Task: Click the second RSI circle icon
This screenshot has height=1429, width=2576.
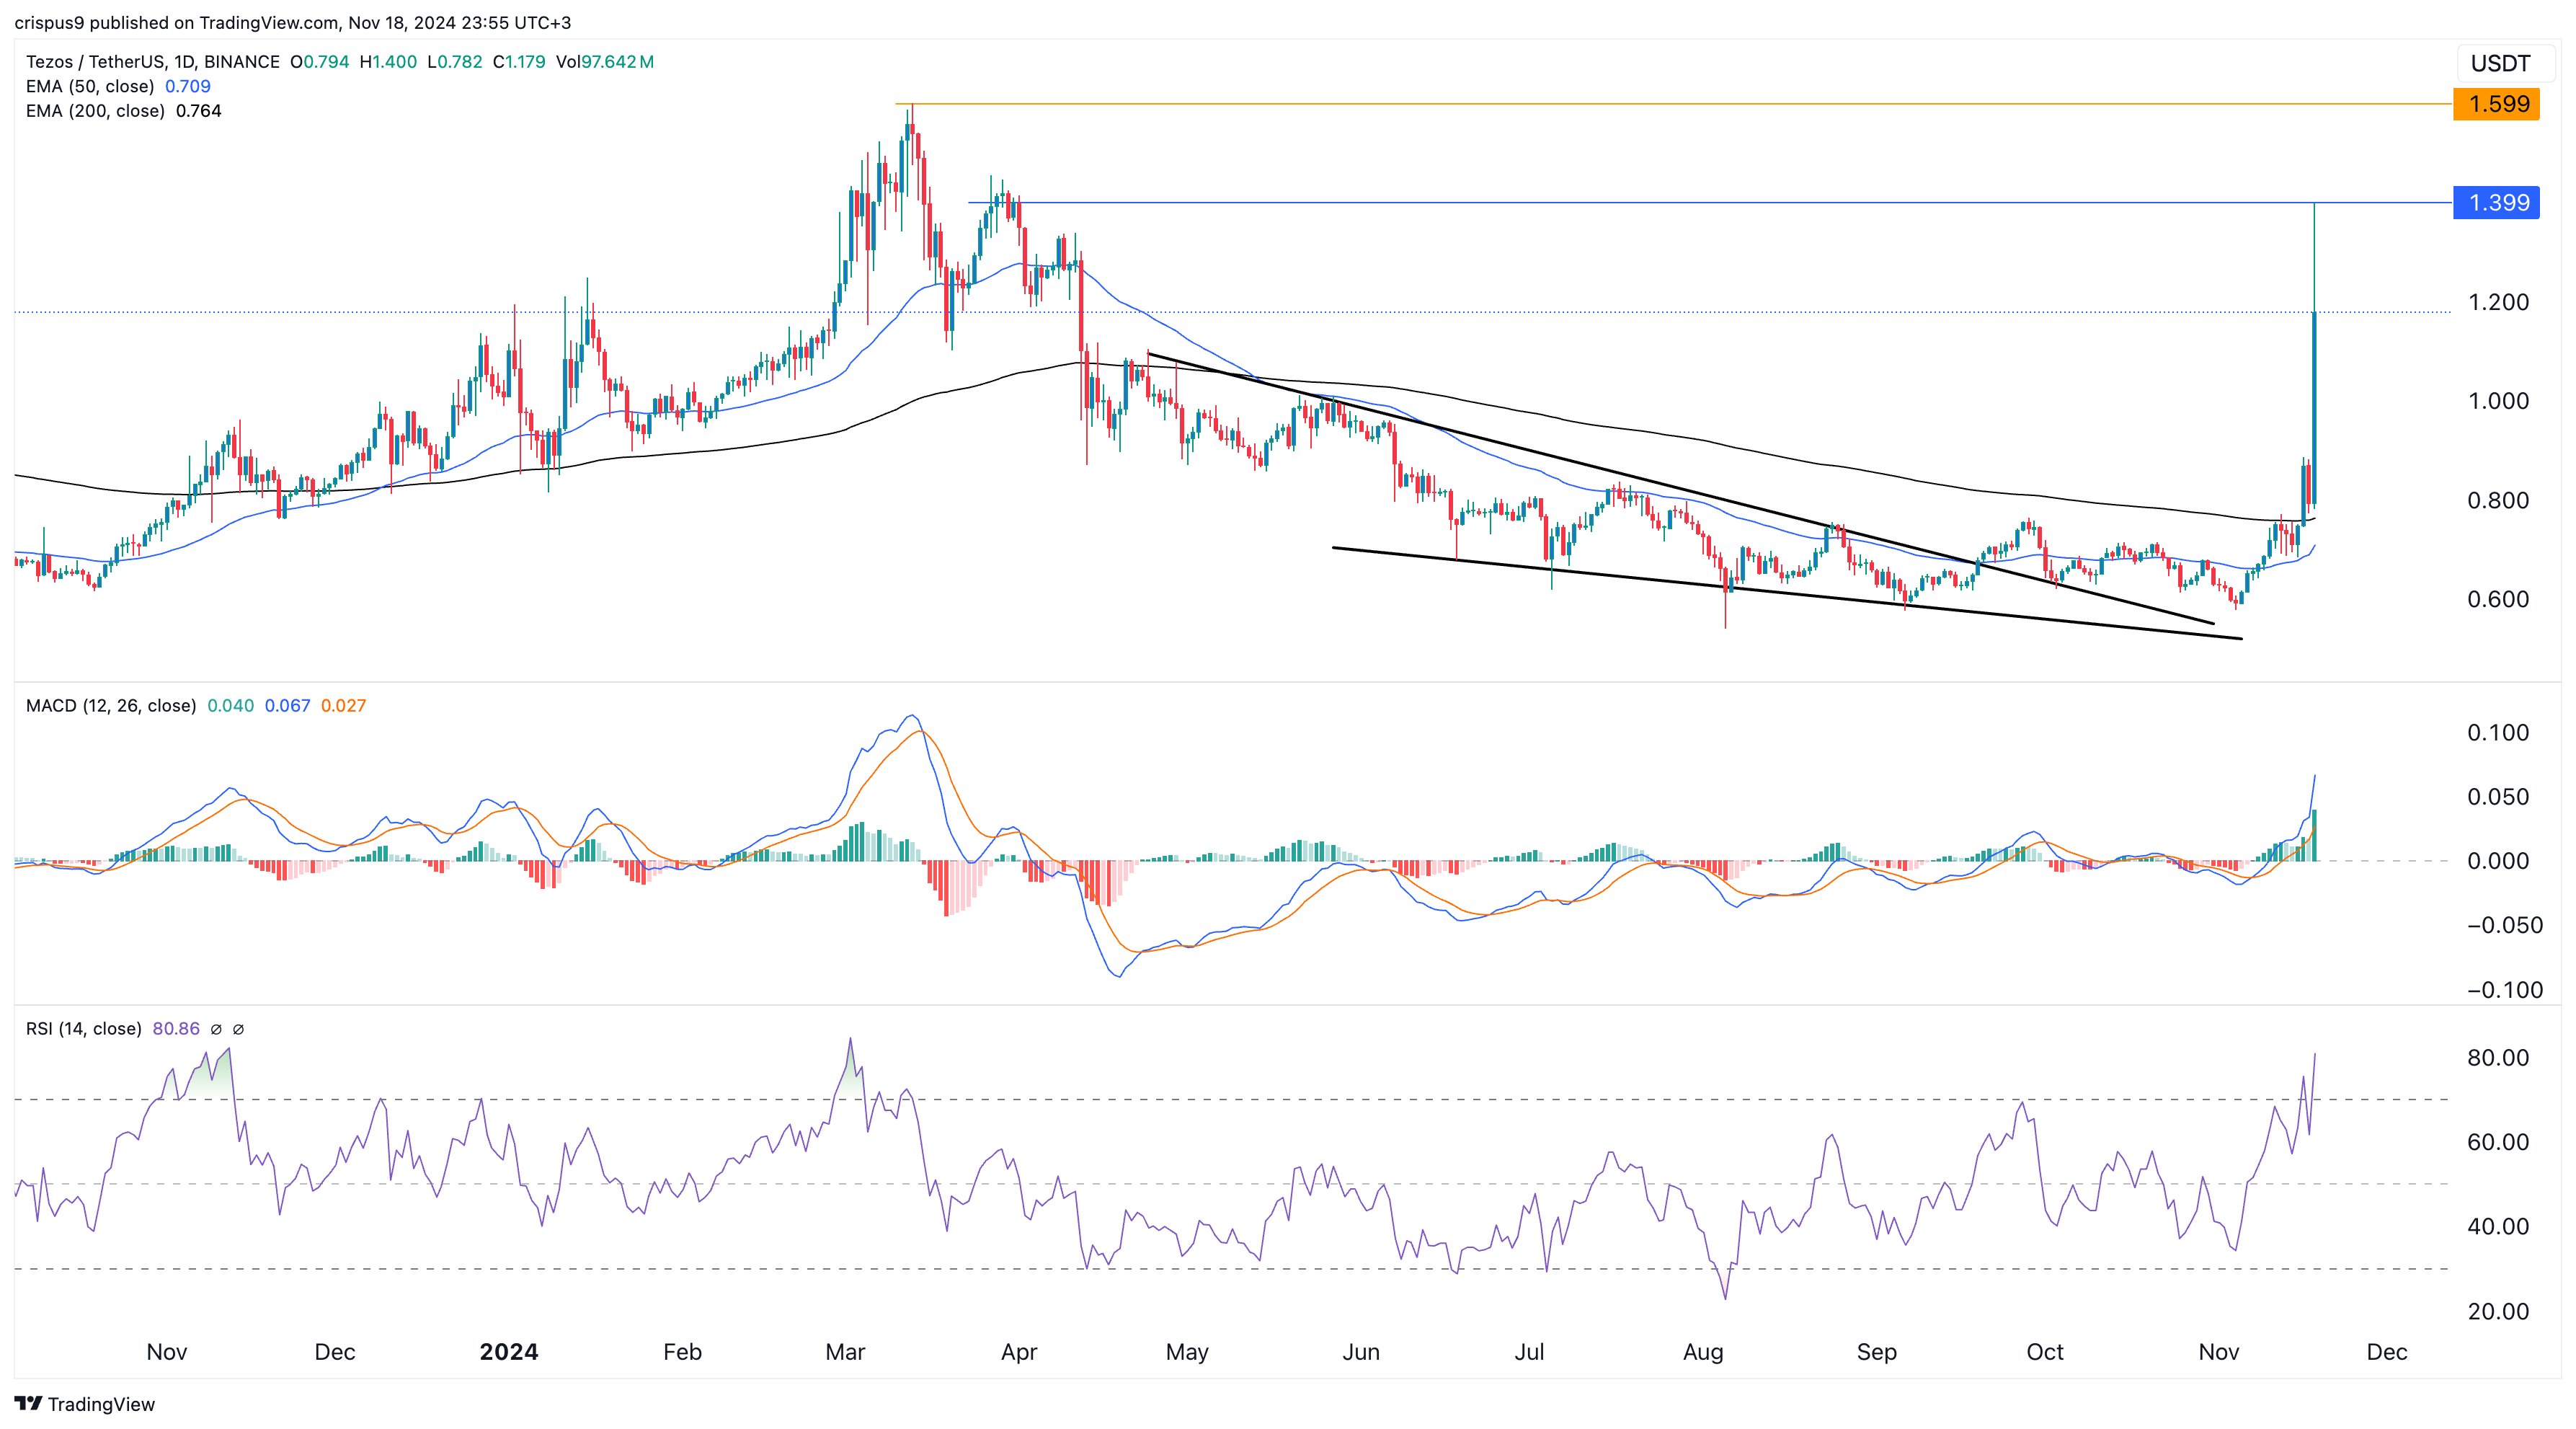Action: tap(238, 1029)
